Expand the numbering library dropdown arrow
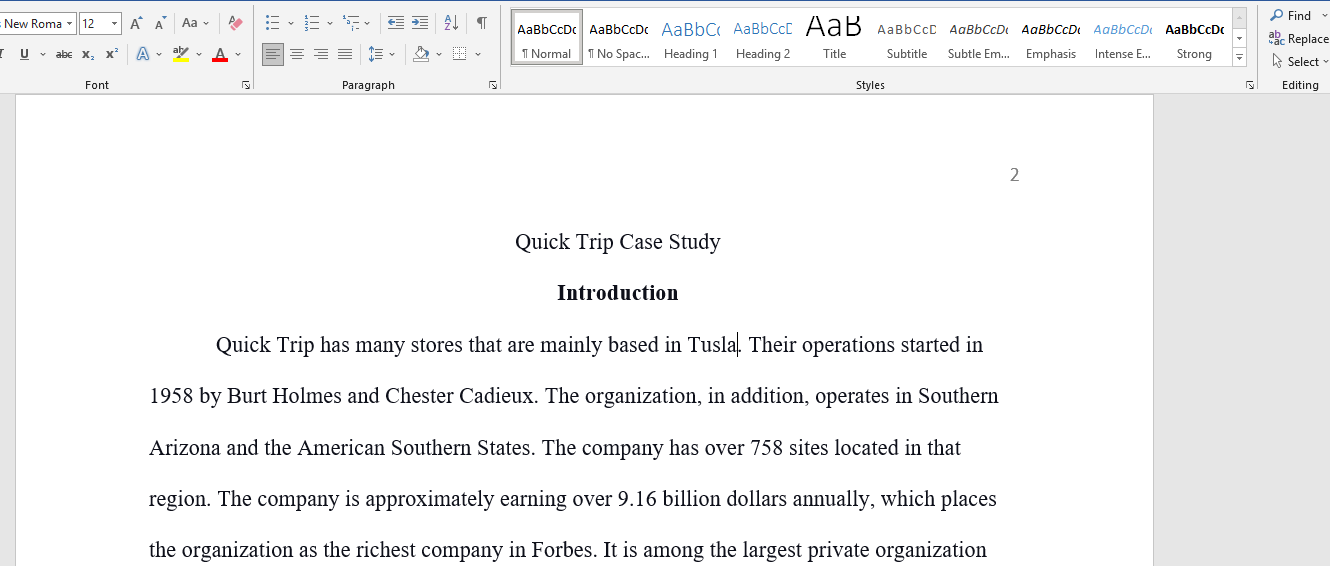 (330, 23)
